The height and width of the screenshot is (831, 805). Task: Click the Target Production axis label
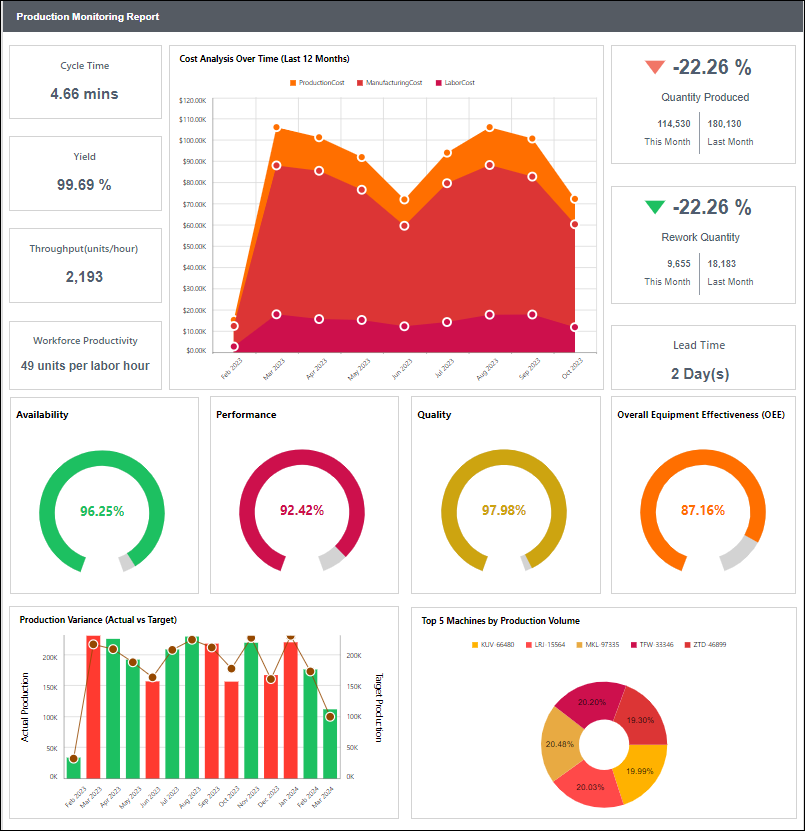378,708
